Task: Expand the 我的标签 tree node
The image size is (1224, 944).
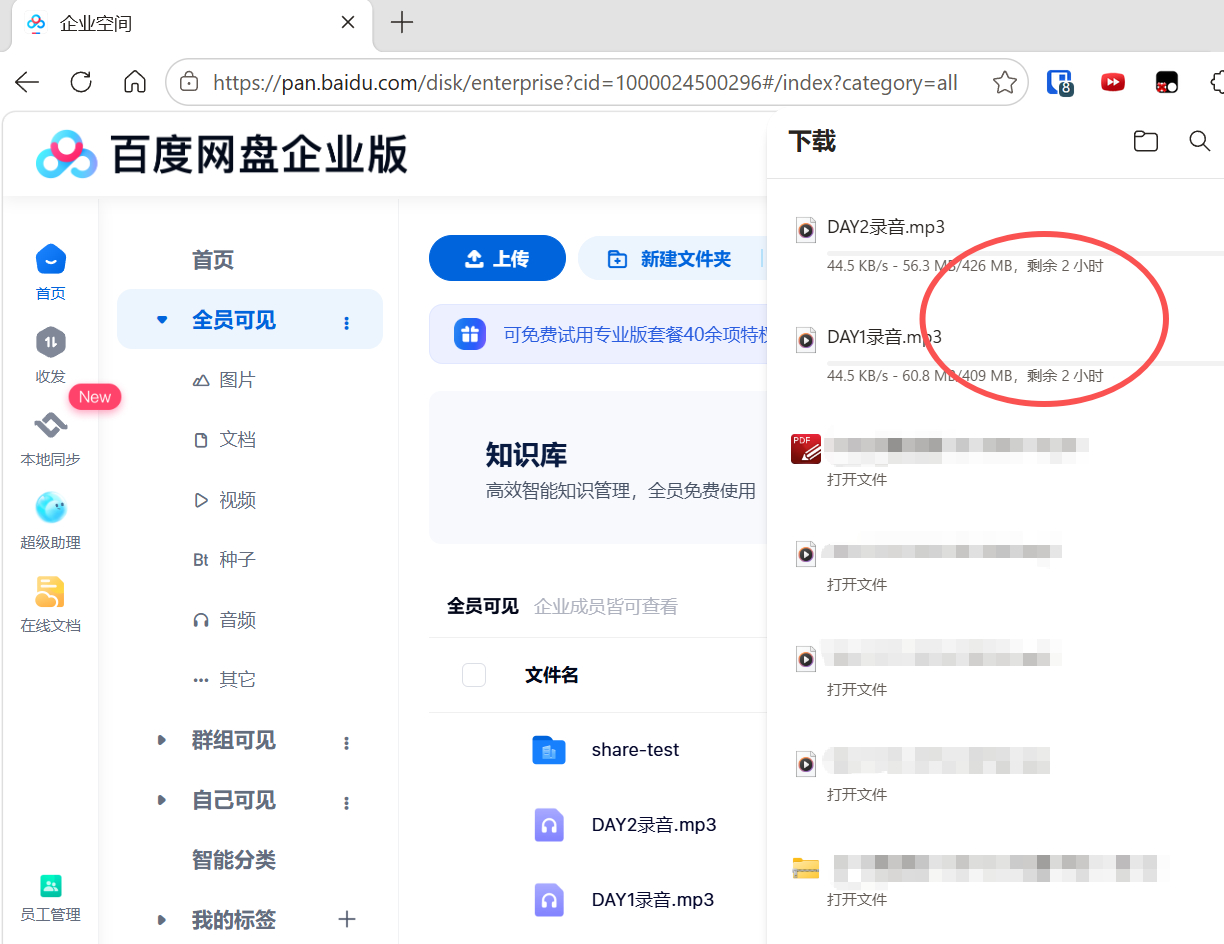Action: point(162,920)
